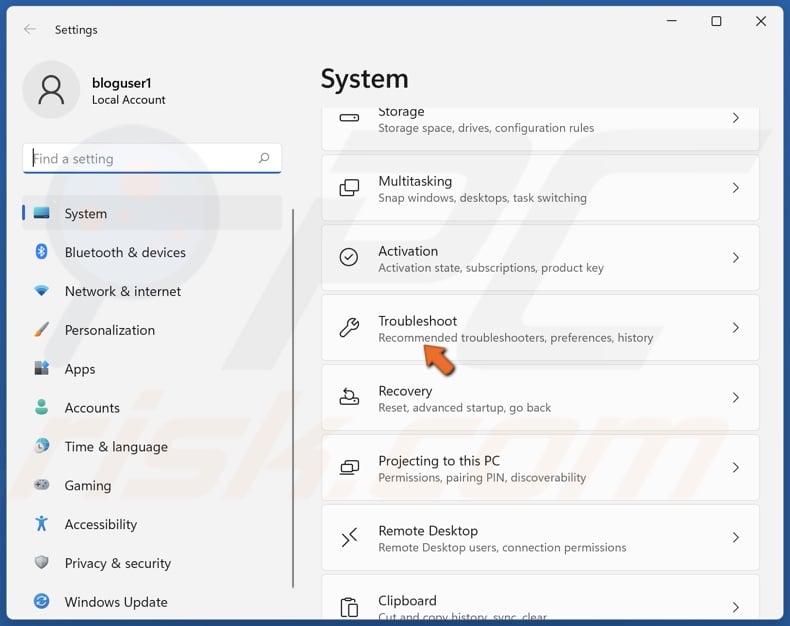Click the Multitasking windows icon

point(349,187)
